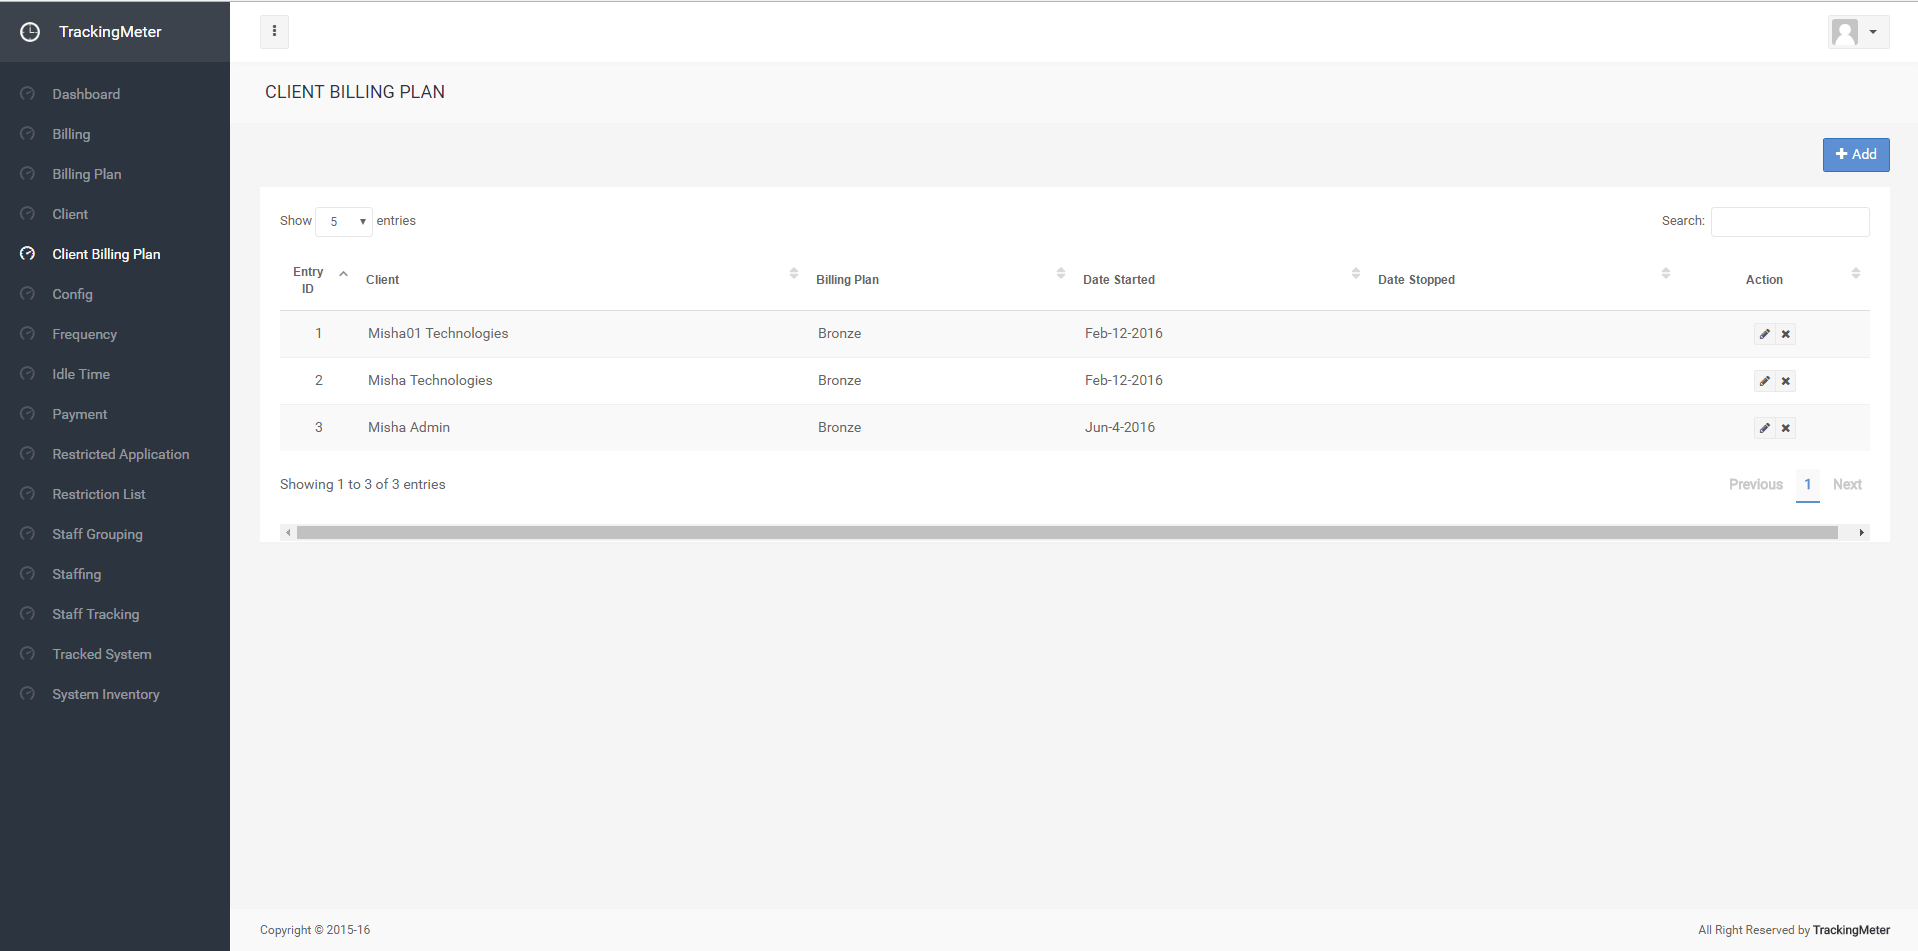Screen dimensions: 1918x951
Task: Delete the Misha Admin entry
Action: coord(1785,428)
